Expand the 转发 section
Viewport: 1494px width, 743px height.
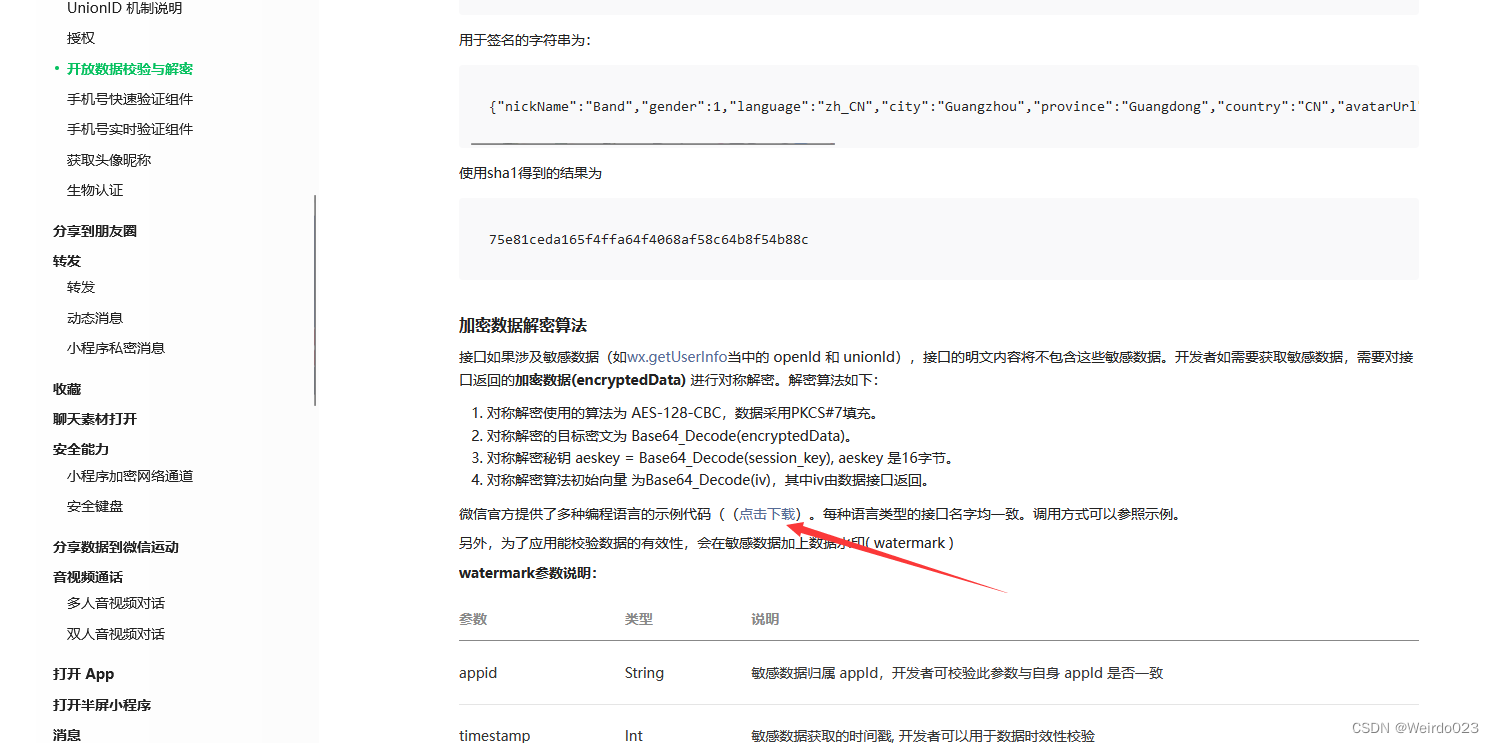click(66, 260)
